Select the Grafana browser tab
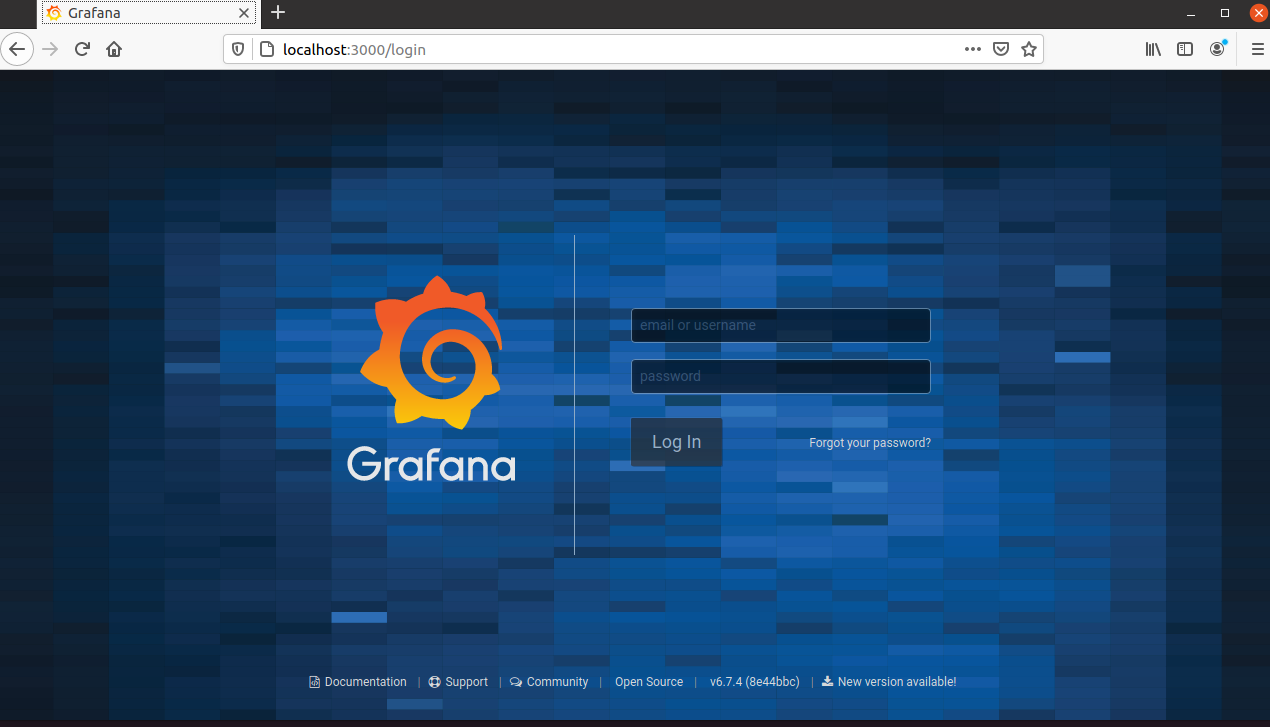Image resolution: width=1270 pixels, height=727 pixels. coord(148,13)
